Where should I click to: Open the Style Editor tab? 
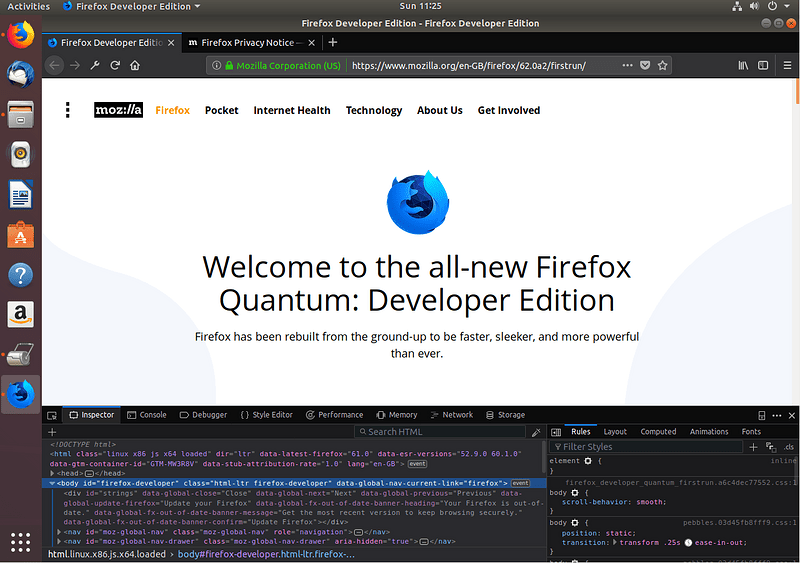point(266,415)
